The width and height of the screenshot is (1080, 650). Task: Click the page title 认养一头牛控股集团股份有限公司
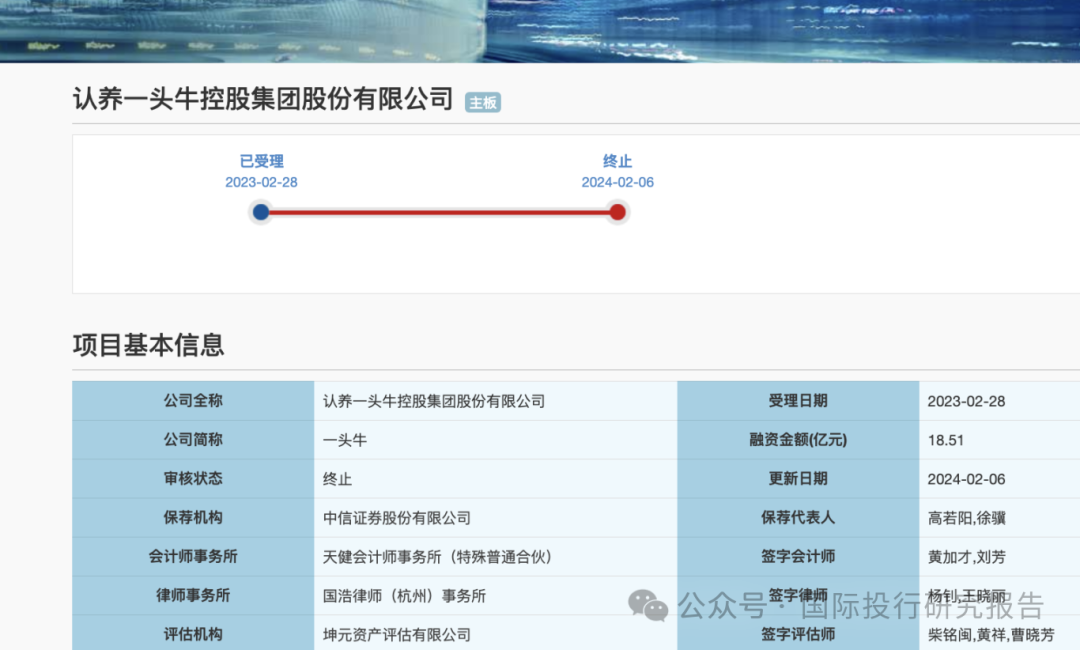click(x=263, y=99)
